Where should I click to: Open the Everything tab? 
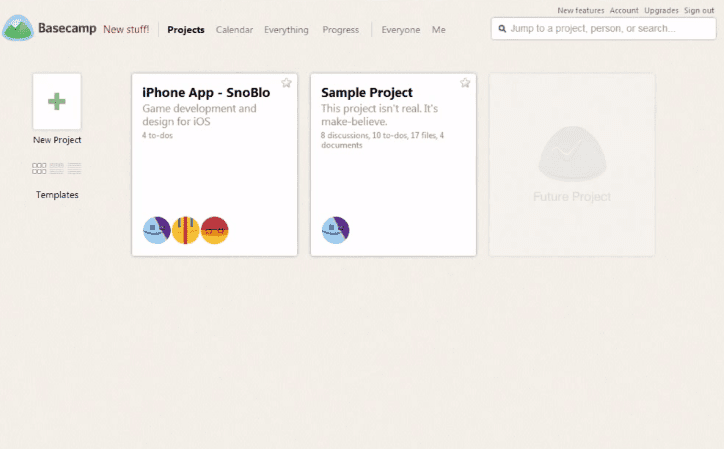(286, 30)
